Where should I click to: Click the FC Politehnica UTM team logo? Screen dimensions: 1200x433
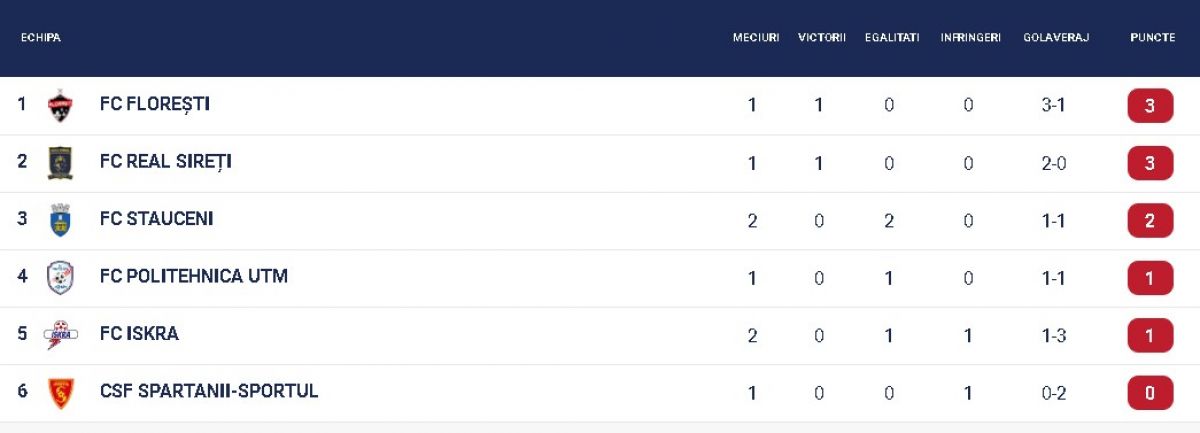click(x=60, y=277)
